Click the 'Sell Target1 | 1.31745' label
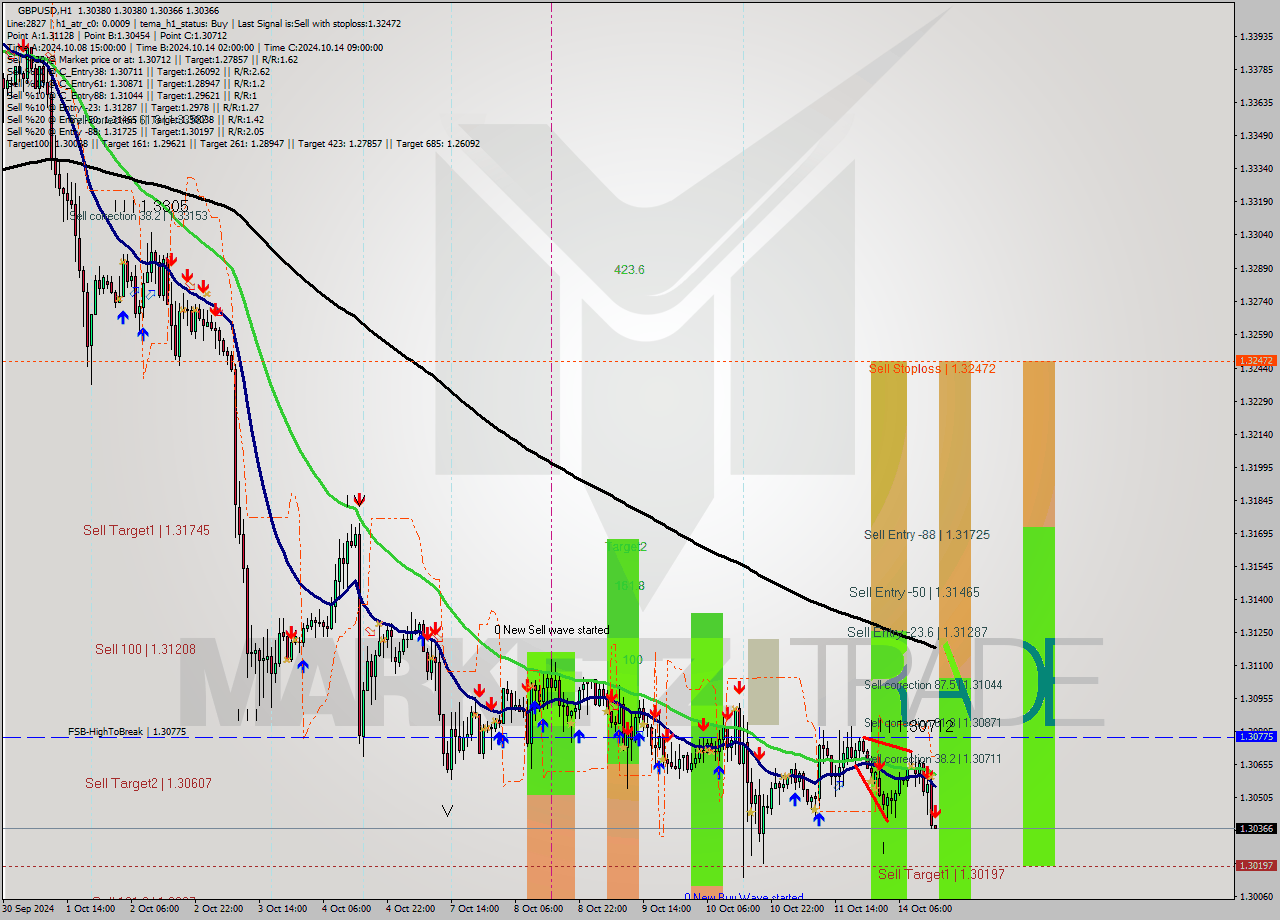1280x920 pixels. click(146, 531)
